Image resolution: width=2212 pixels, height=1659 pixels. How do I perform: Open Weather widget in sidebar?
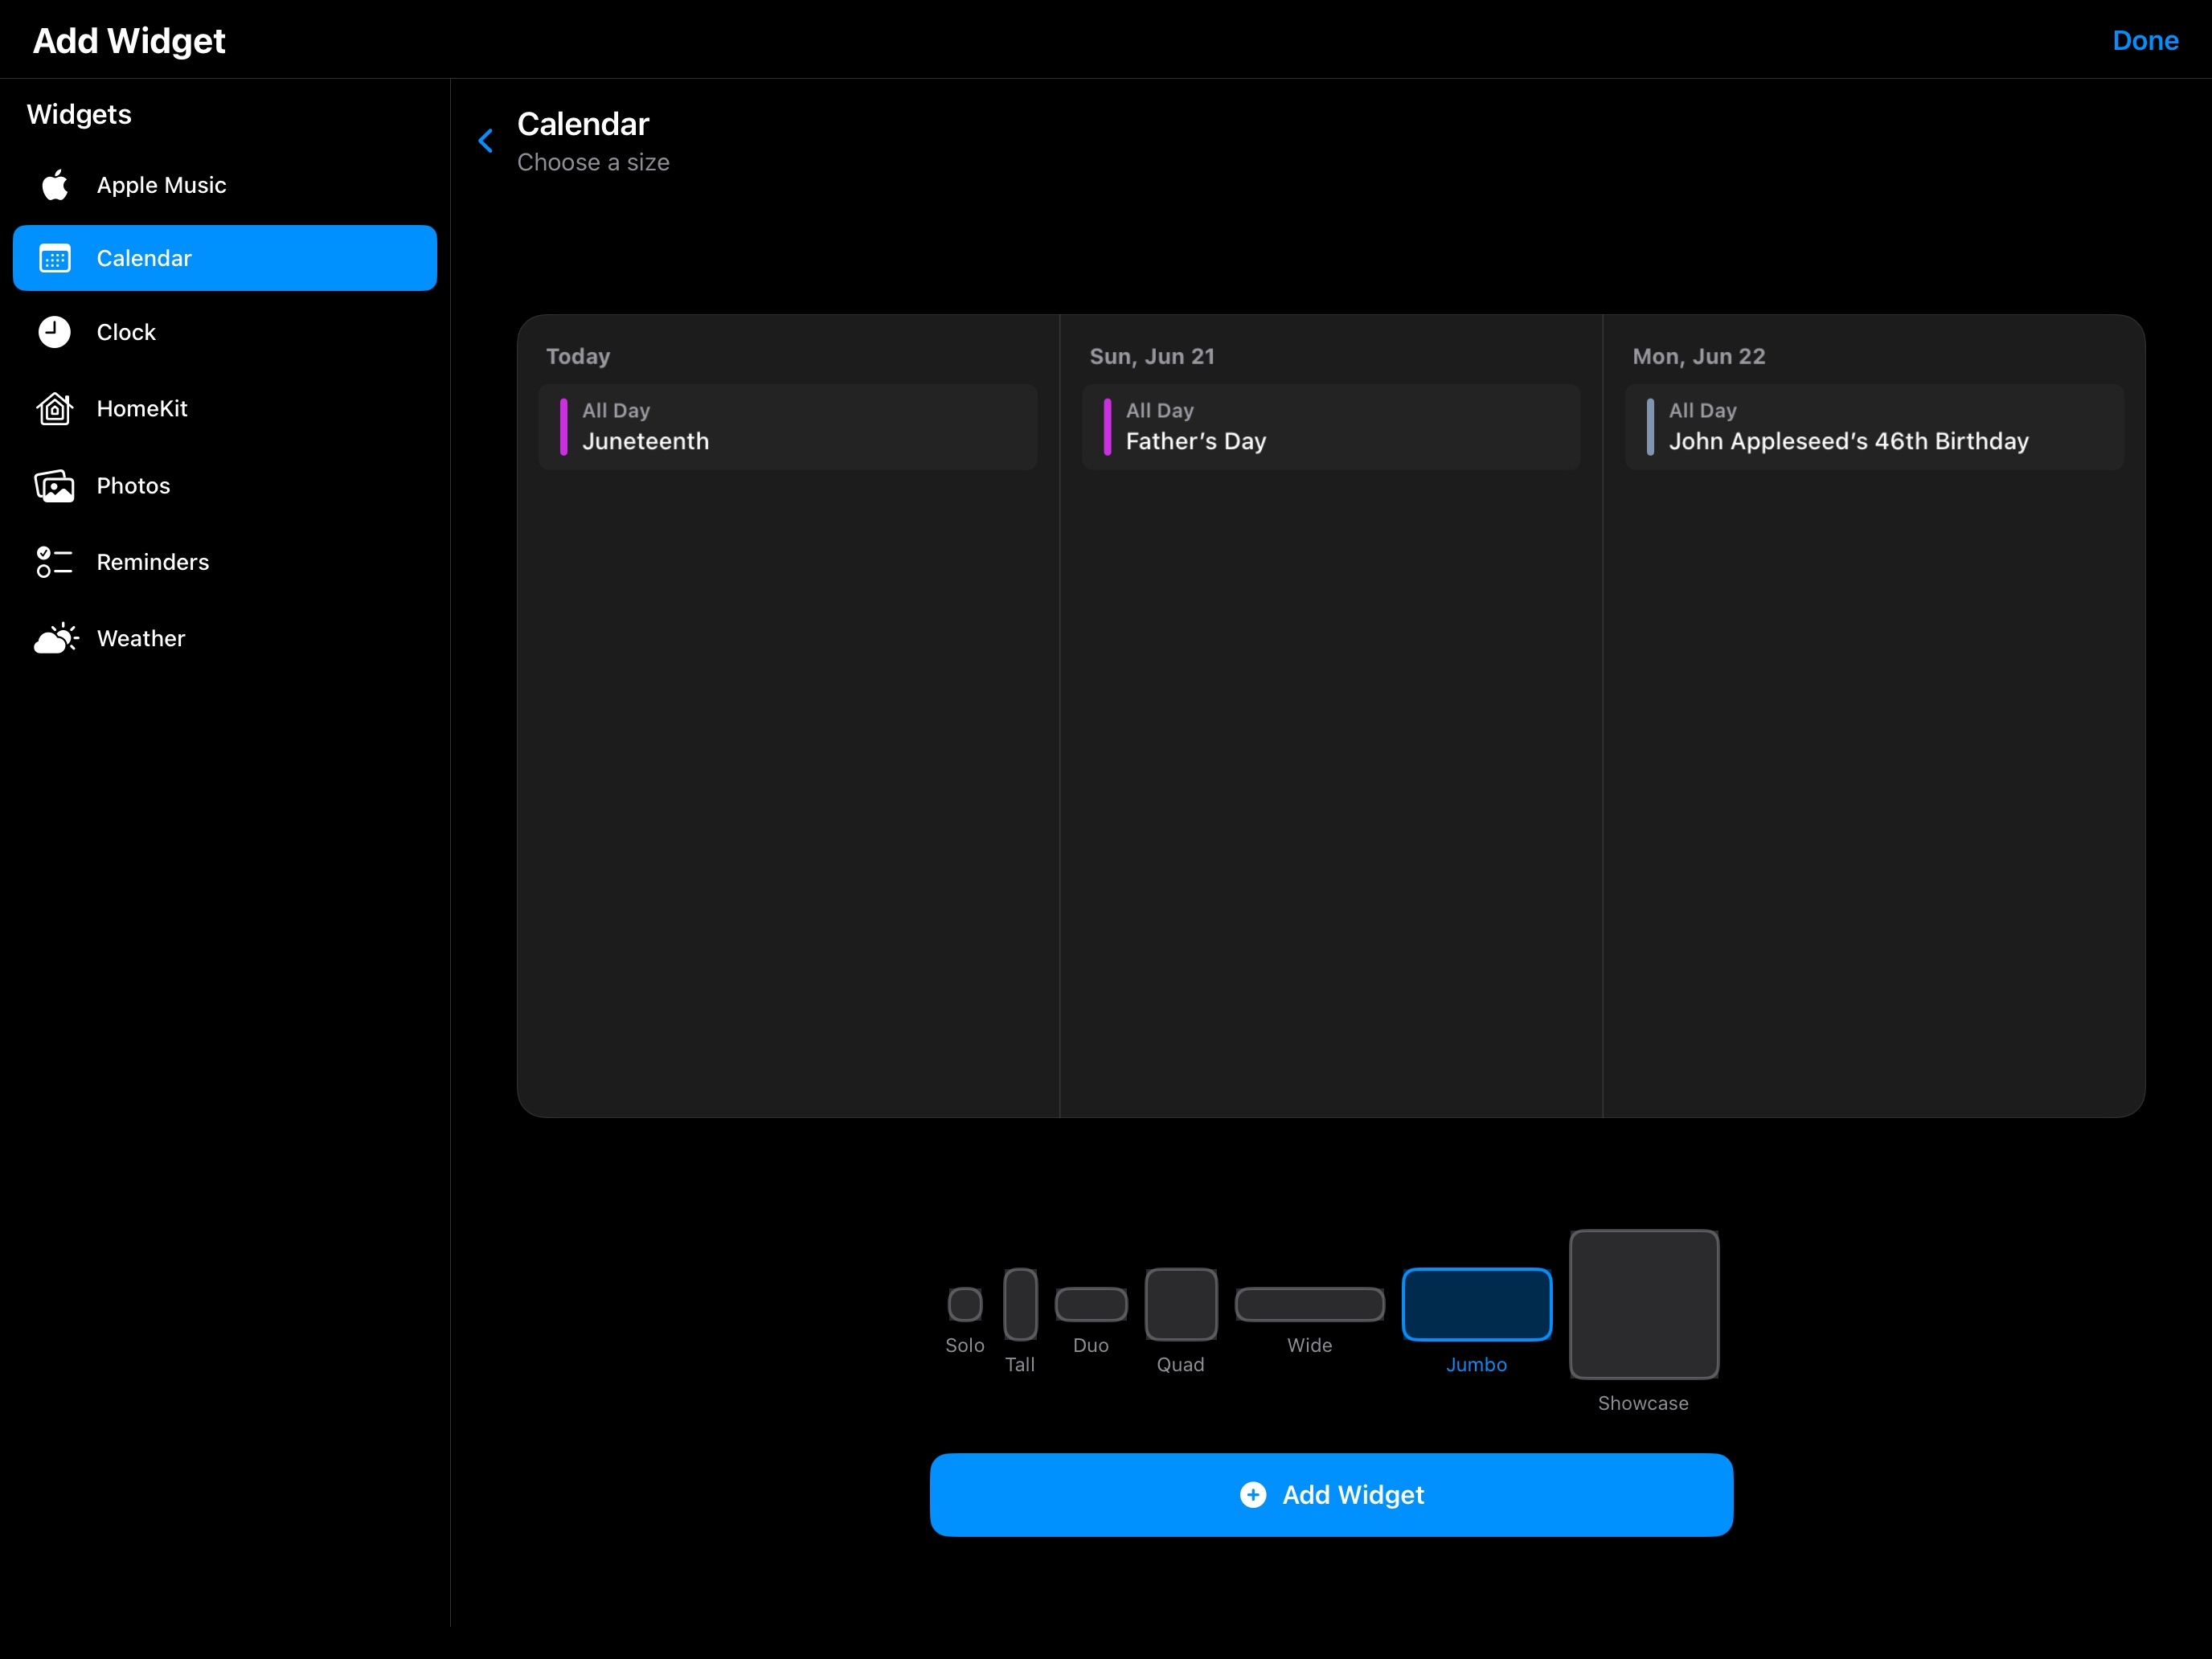(225, 638)
